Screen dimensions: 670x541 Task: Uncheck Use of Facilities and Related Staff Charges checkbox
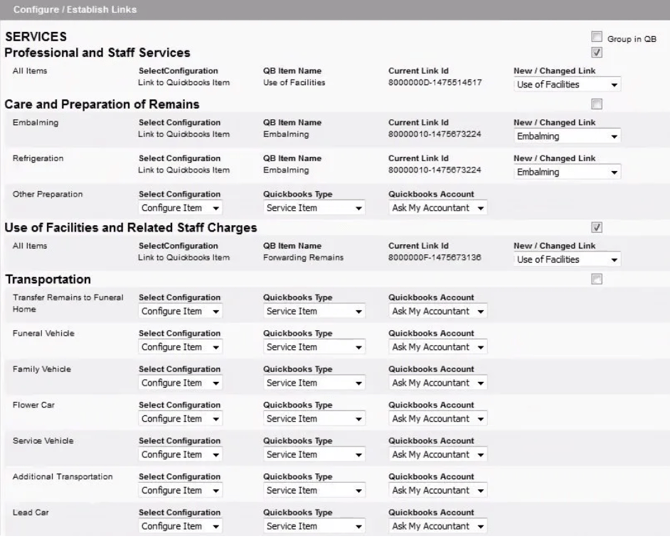pyautogui.click(x=597, y=228)
